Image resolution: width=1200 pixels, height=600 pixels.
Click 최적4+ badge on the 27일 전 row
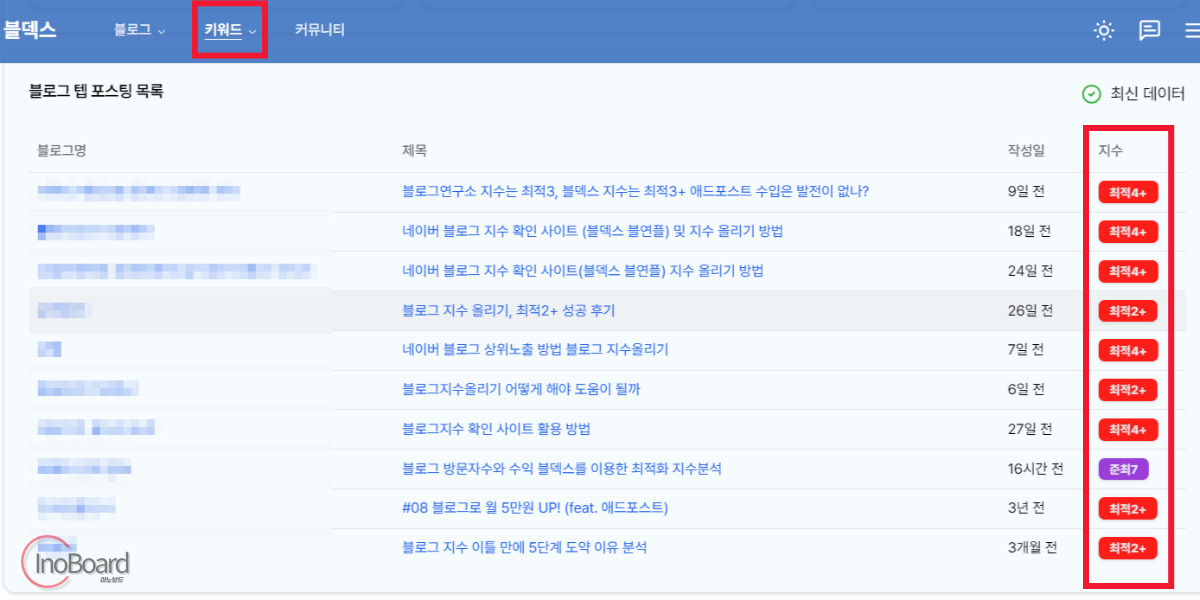(x=1128, y=429)
